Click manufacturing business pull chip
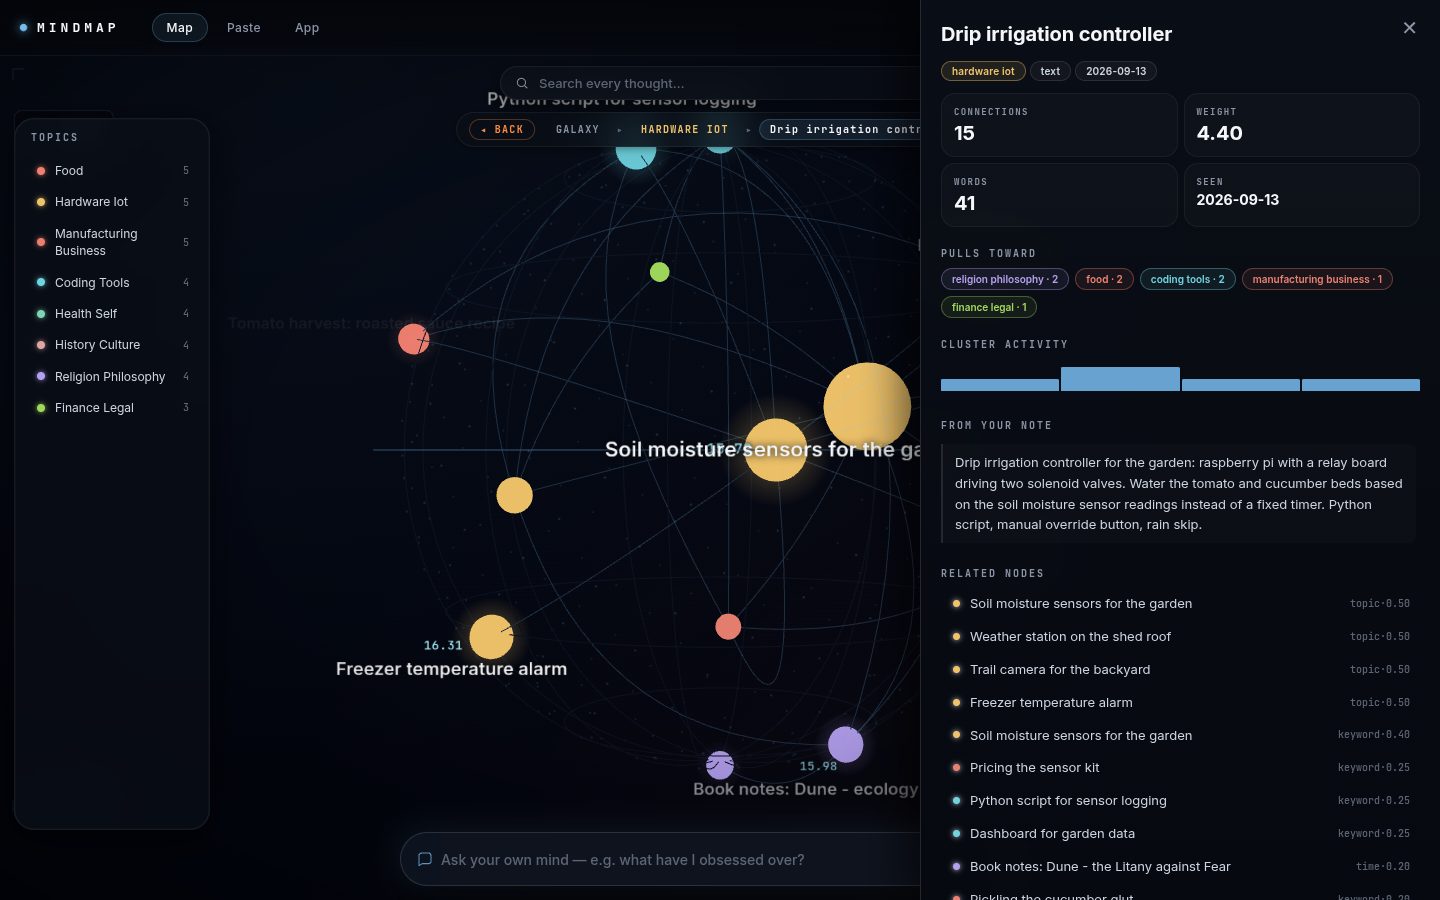This screenshot has height=900, width=1440. tap(1317, 279)
